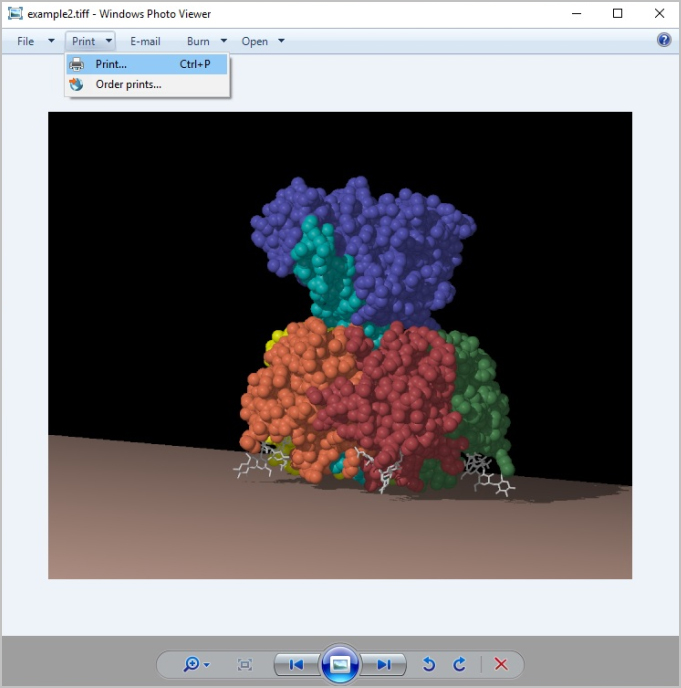Viewport: 681px width, 688px height.
Task: Open Help with blue question mark
Action: 664,41
